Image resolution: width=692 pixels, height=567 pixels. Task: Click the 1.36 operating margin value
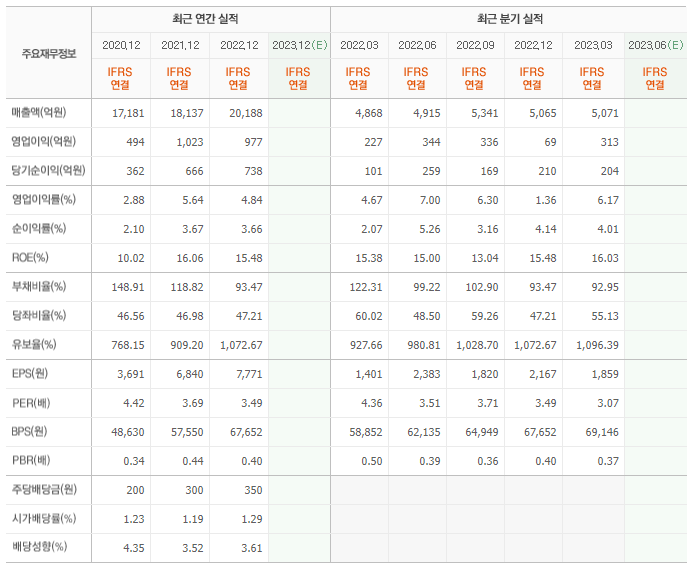click(546, 200)
